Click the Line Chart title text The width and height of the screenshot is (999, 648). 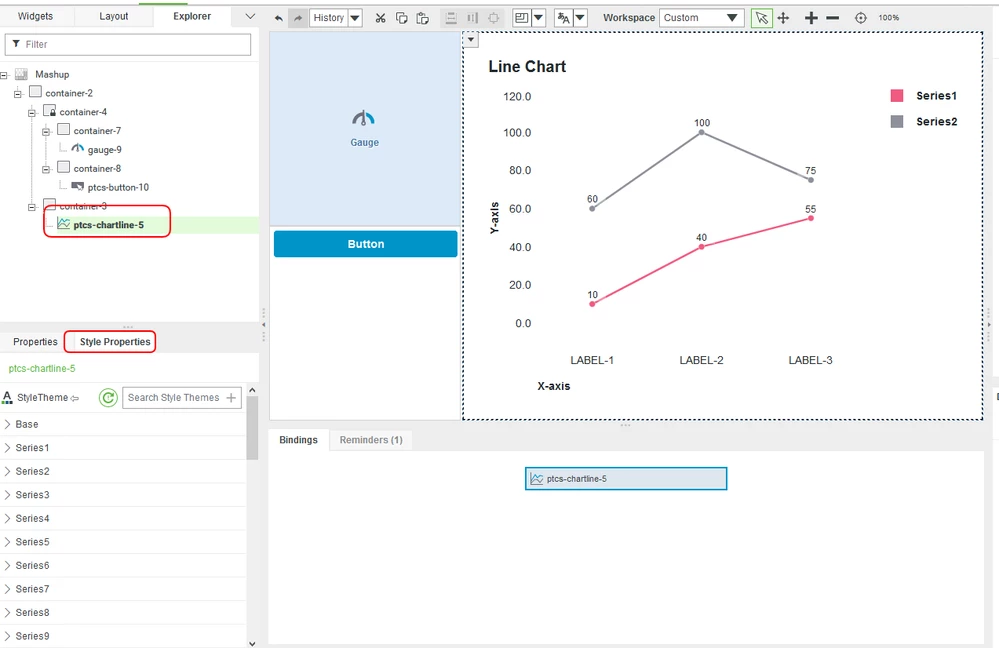tap(527, 66)
